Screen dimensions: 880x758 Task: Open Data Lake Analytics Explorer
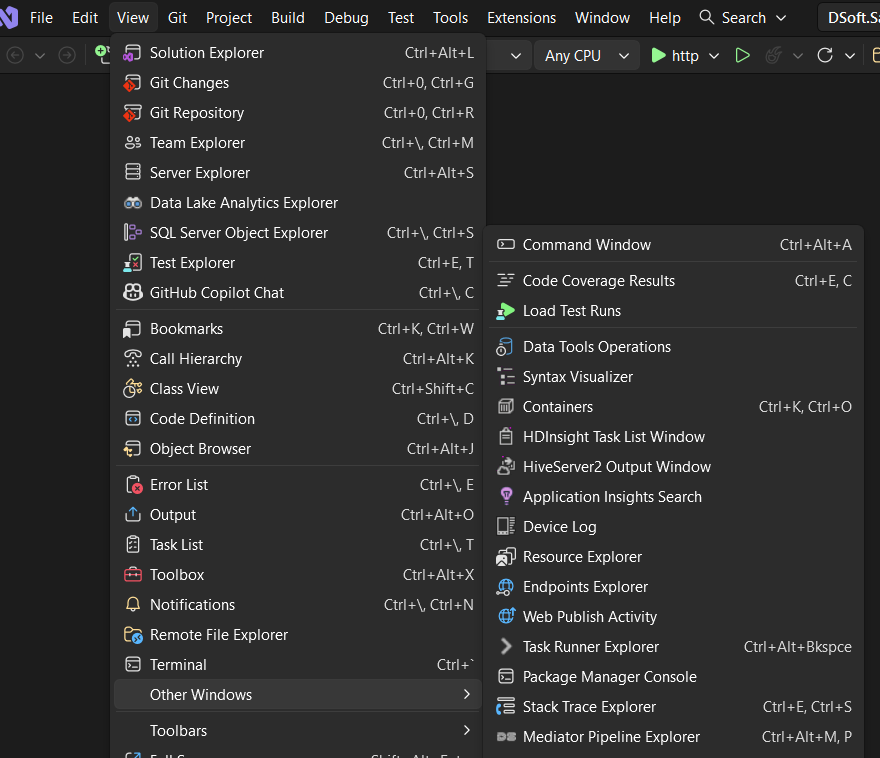297,203
